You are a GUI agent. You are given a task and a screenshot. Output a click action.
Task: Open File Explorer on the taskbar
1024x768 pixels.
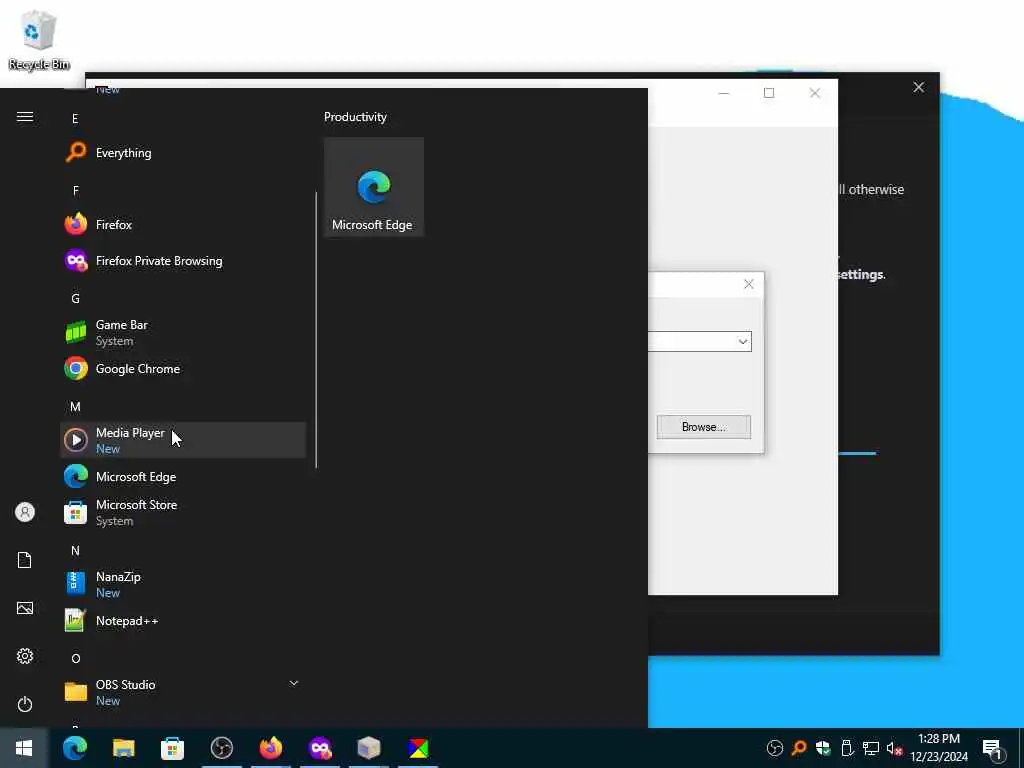coord(123,748)
